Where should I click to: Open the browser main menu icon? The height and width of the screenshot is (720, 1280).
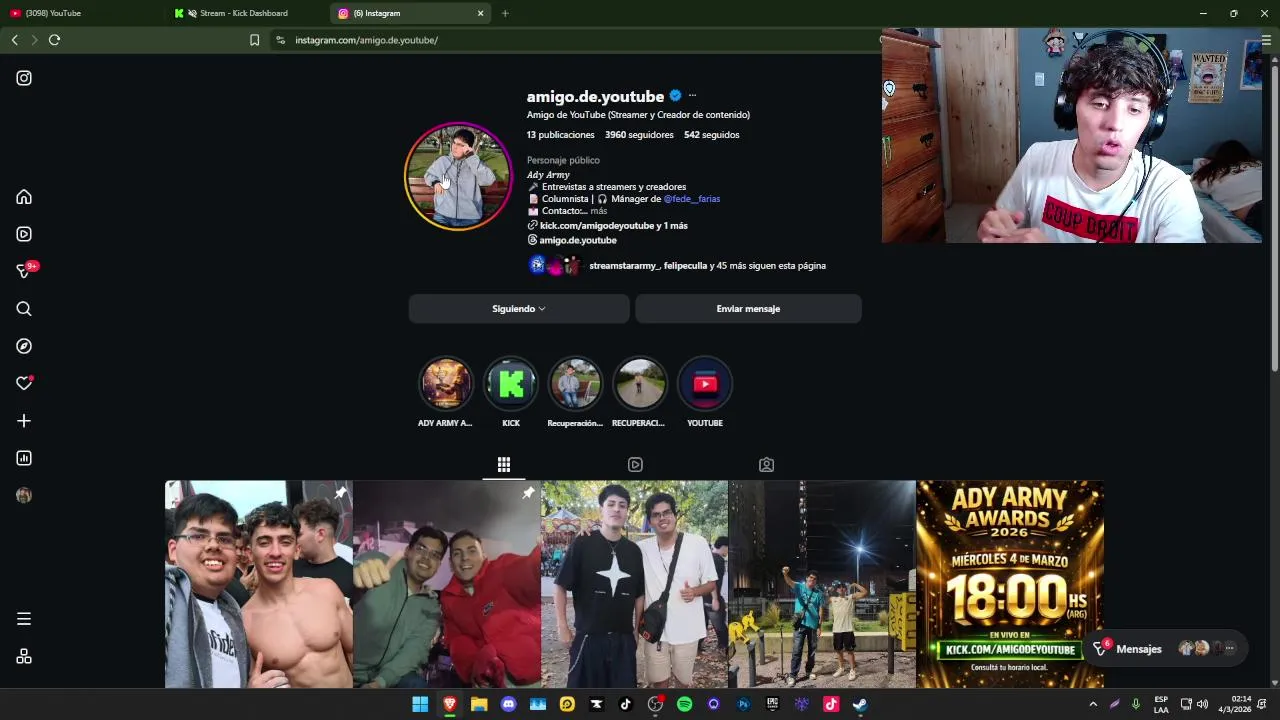click(x=1266, y=40)
